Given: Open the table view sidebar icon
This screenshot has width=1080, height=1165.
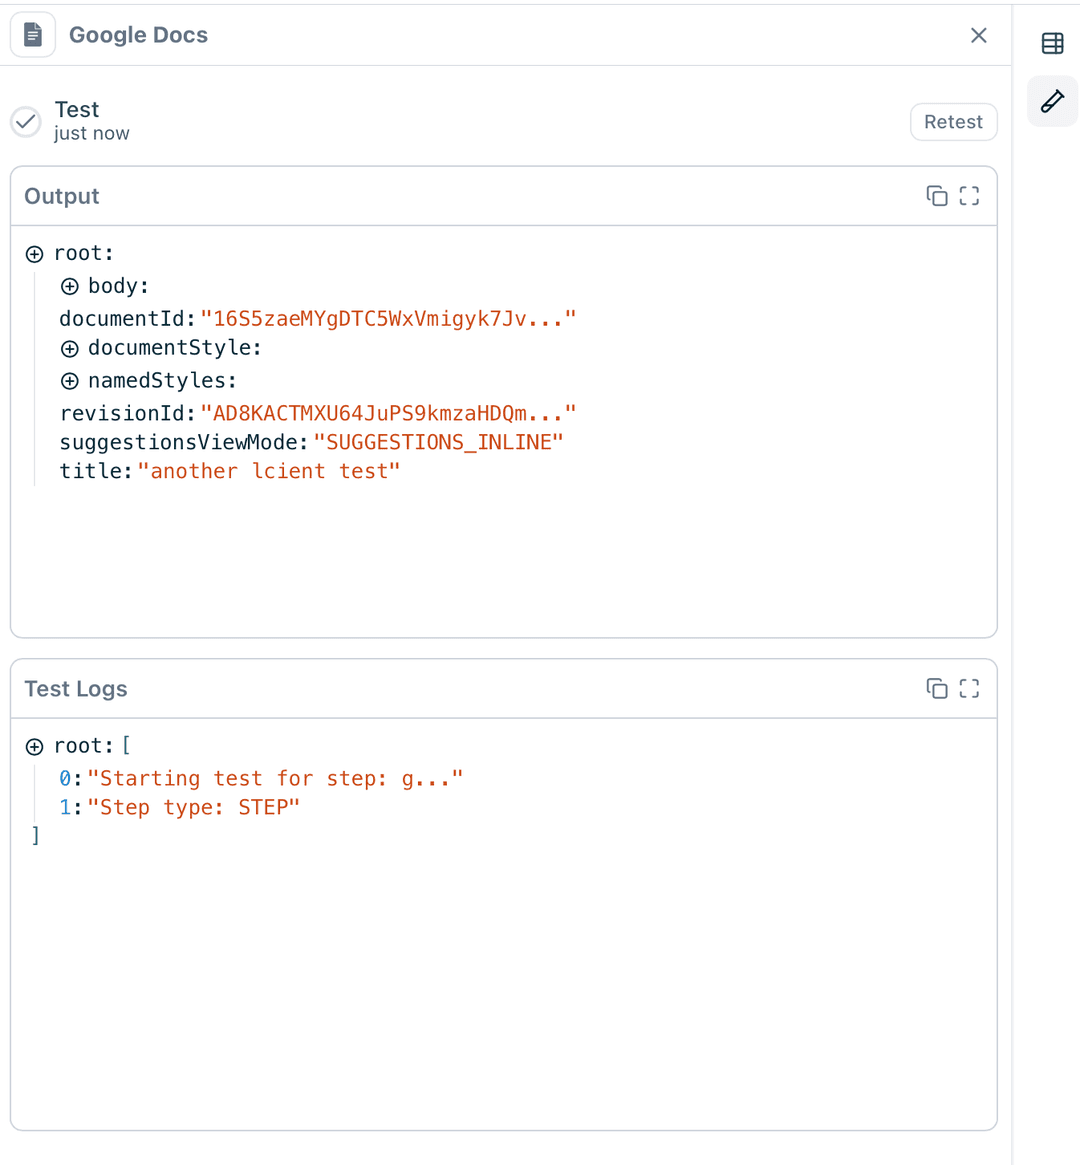Looking at the screenshot, I should tap(1052, 43).
